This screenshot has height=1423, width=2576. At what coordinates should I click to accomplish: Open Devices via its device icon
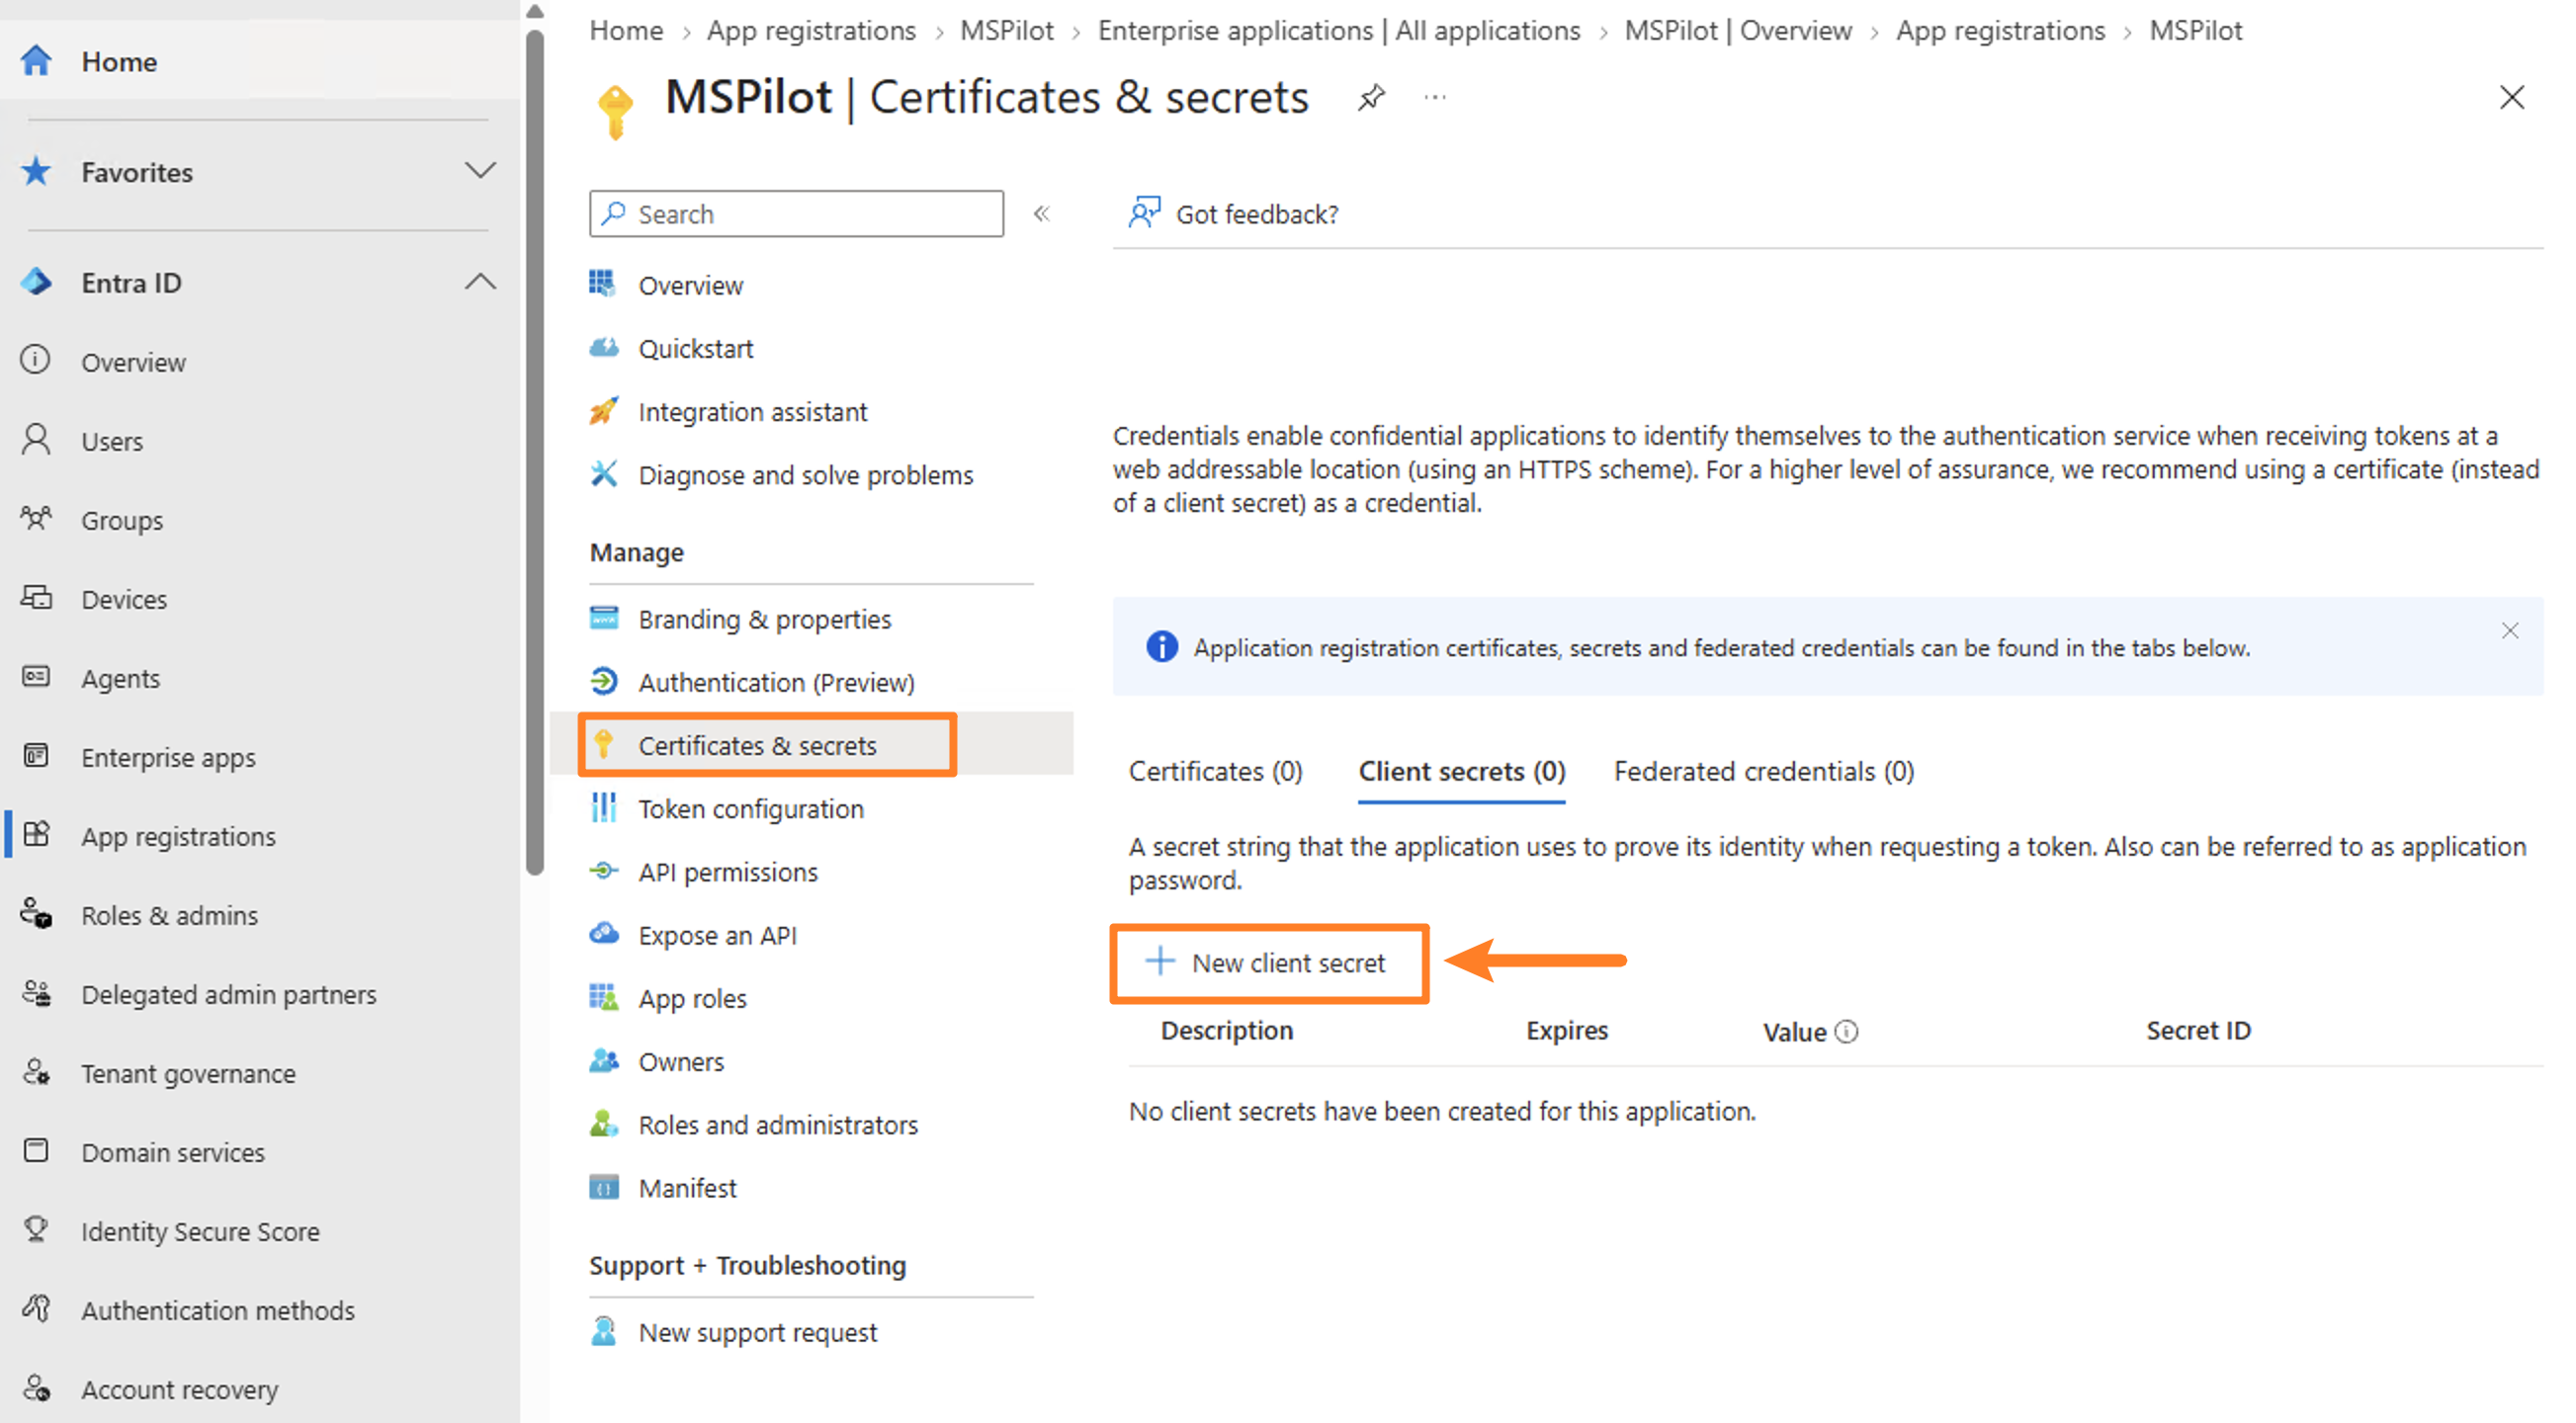pyautogui.click(x=36, y=598)
